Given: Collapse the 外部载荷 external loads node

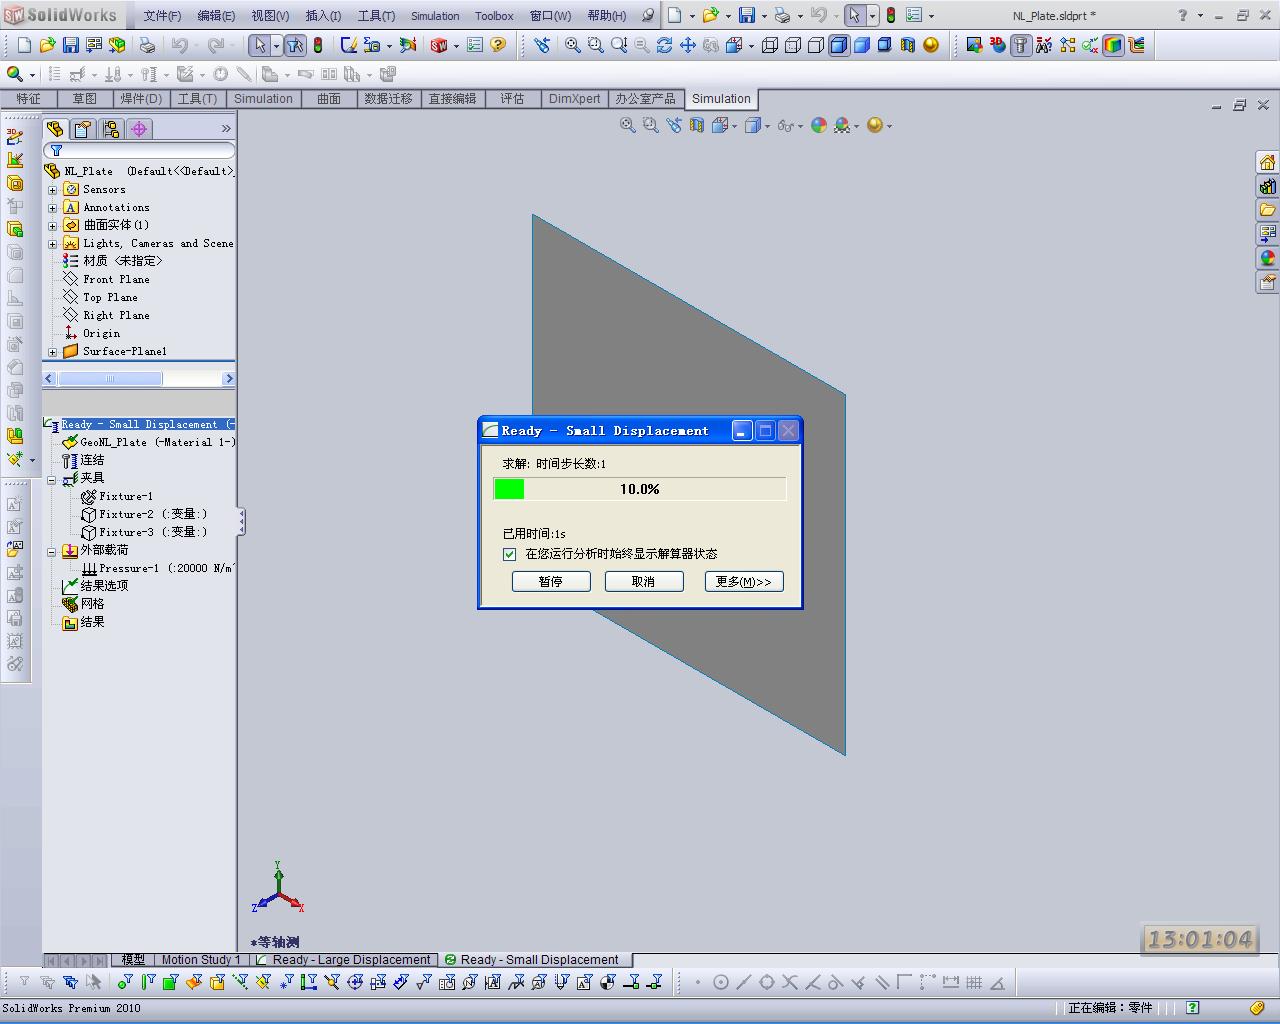Looking at the screenshot, I should click(52, 552).
